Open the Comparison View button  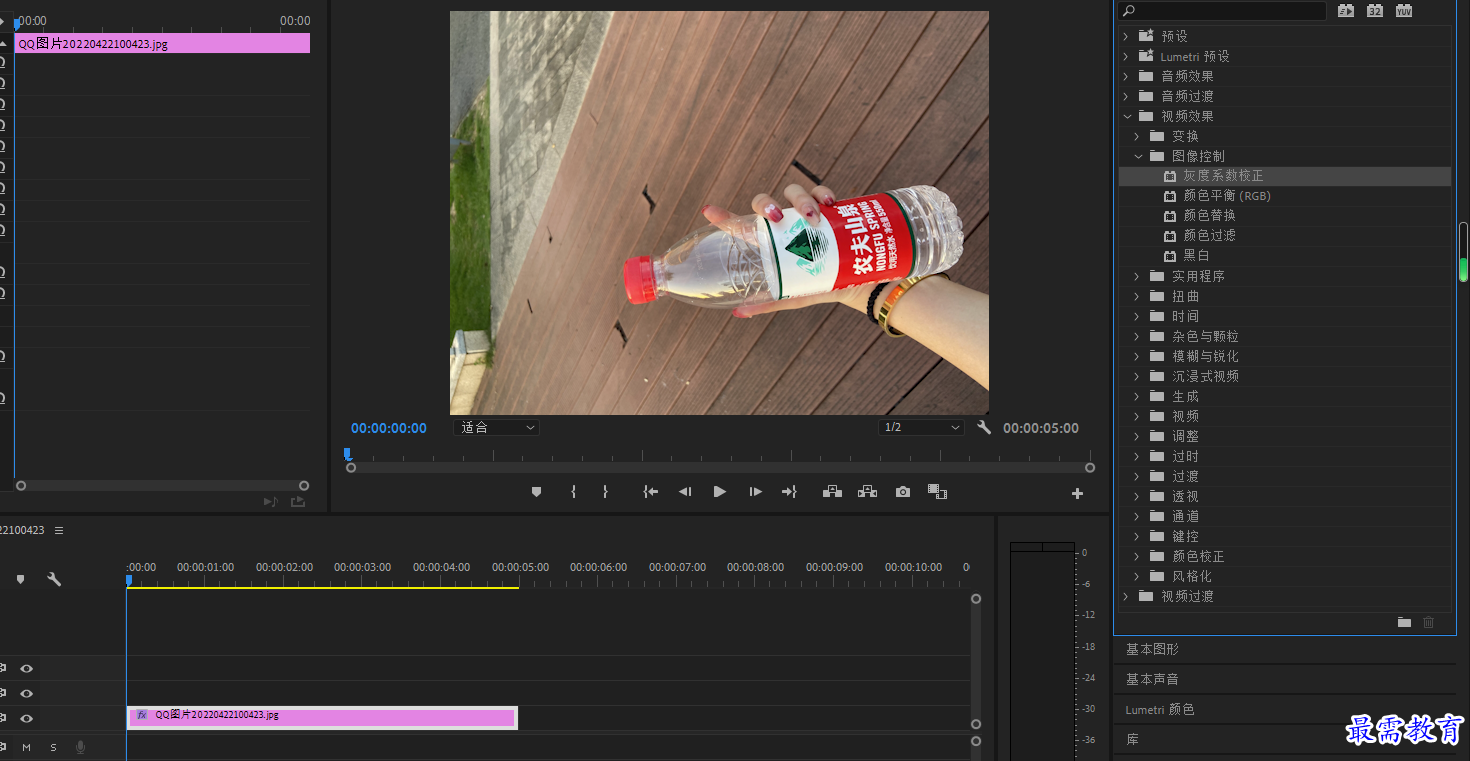(x=937, y=492)
